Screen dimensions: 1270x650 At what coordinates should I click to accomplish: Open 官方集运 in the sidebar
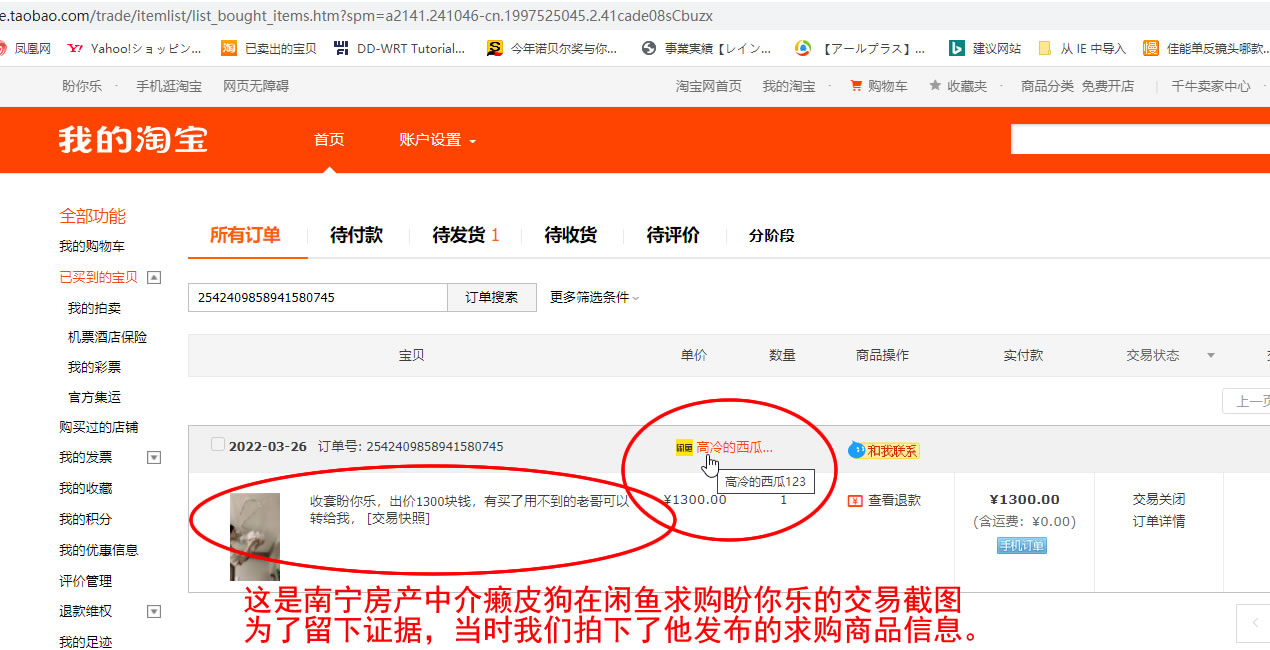click(x=94, y=397)
